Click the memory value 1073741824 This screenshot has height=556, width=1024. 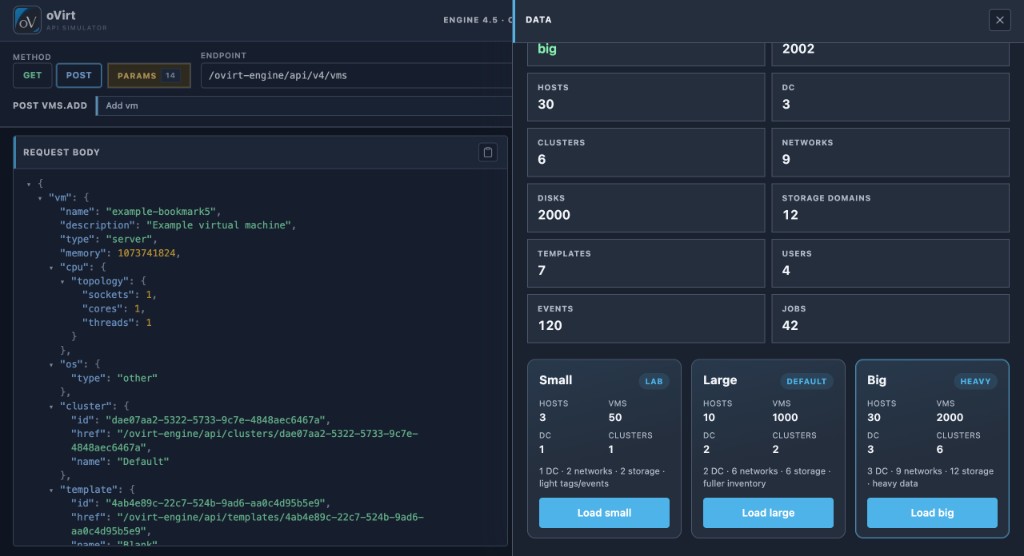(x=146, y=253)
